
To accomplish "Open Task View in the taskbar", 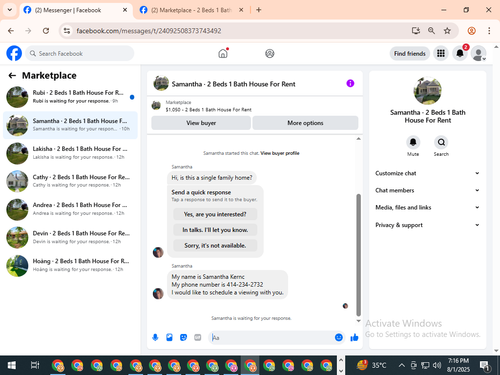I will coord(35,366).
